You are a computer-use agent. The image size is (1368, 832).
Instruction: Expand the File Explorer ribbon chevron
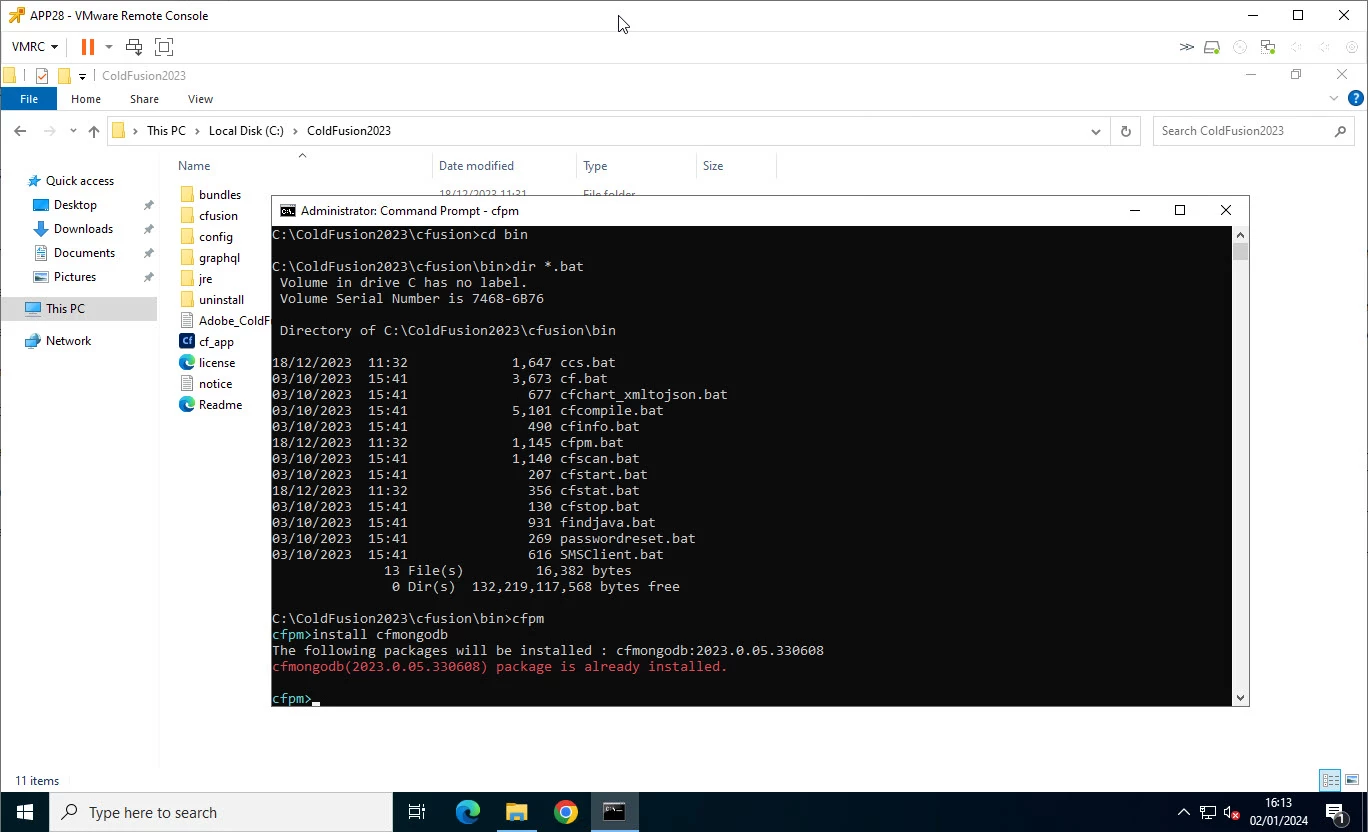click(x=1333, y=99)
